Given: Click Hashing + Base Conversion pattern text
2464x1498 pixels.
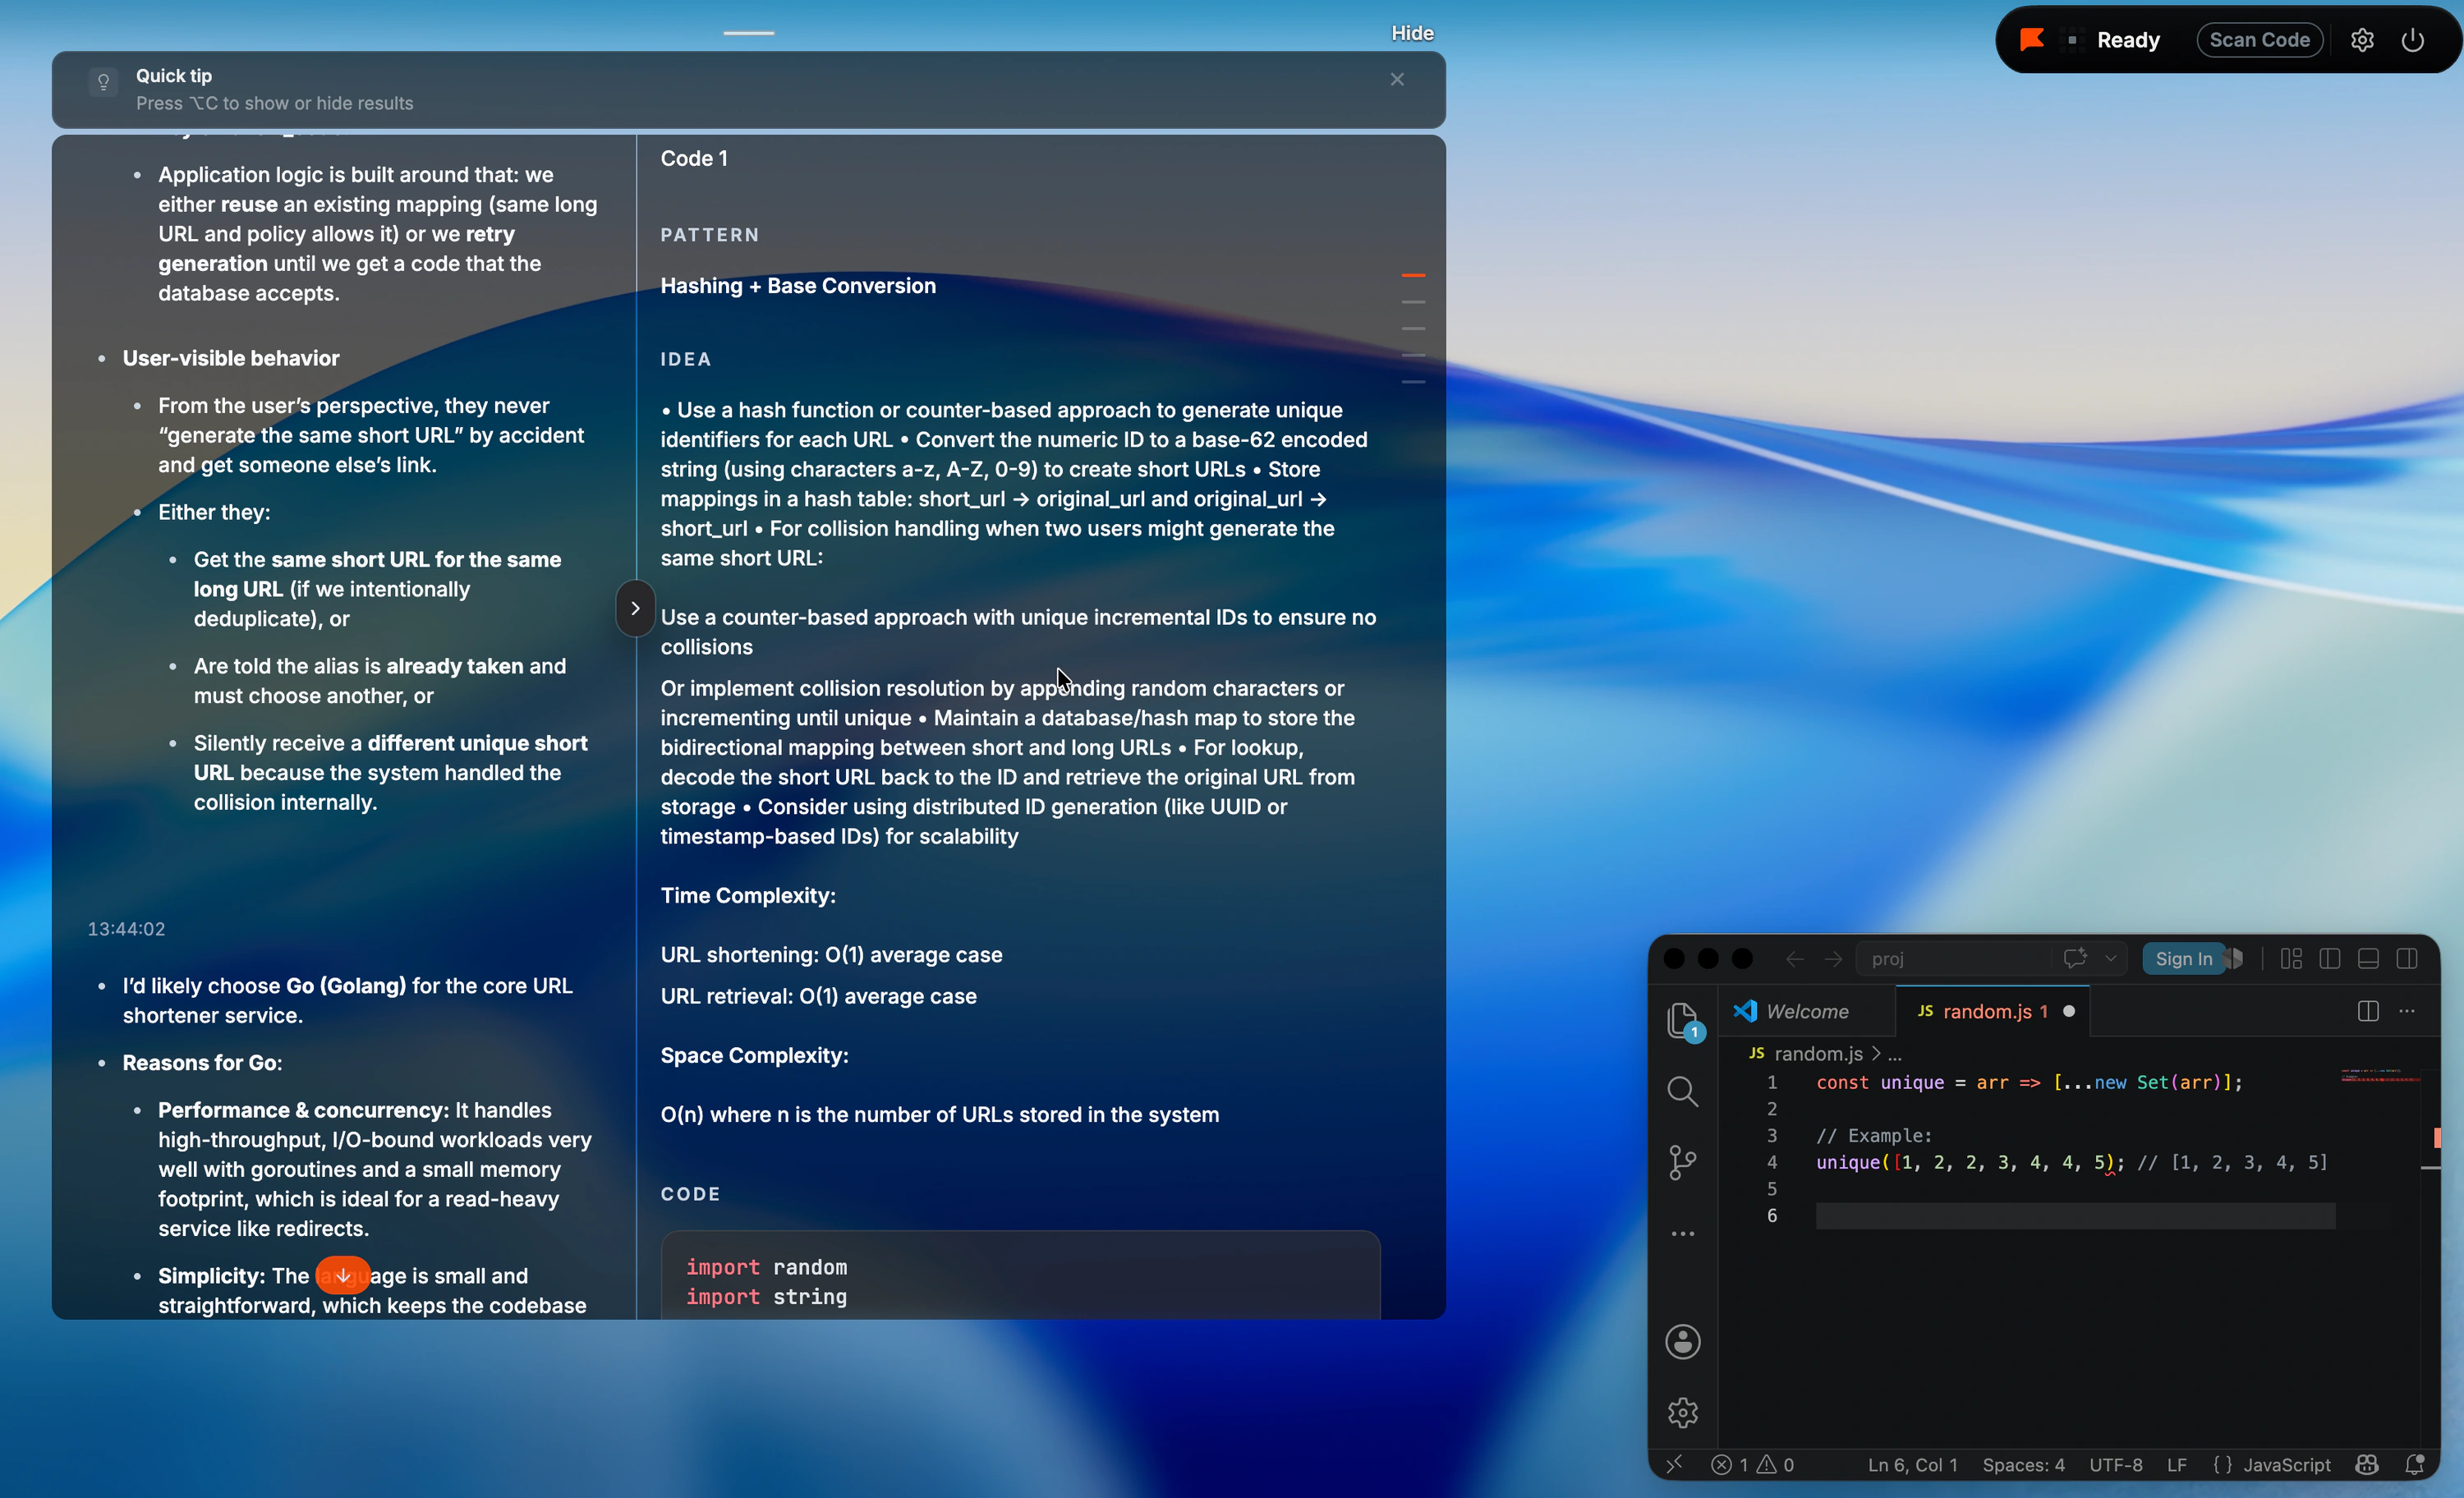Looking at the screenshot, I should coord(798,286).
